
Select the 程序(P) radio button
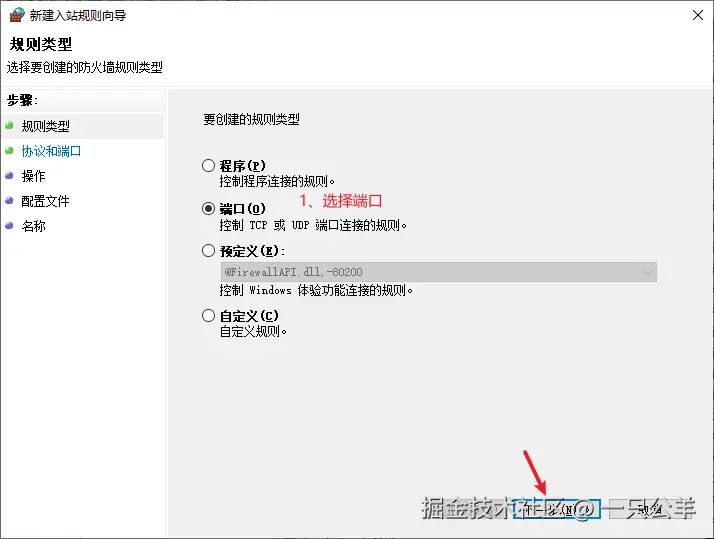point(209,165)
